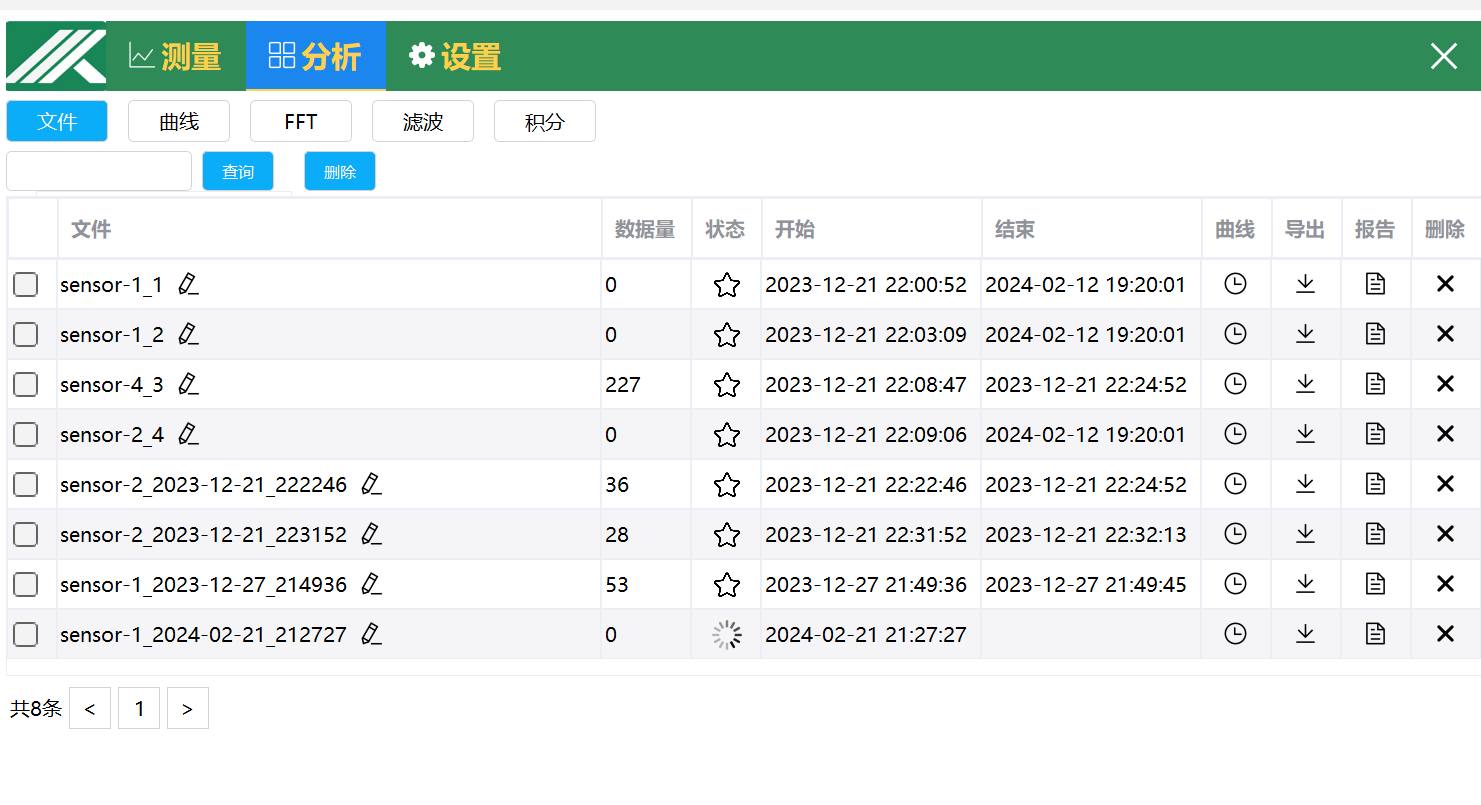Screen dimensions: 1481x805
Task: Open report for sensor-1_2023-12-27_214936
Action: pyautogui.click(x=1376, y=584)
